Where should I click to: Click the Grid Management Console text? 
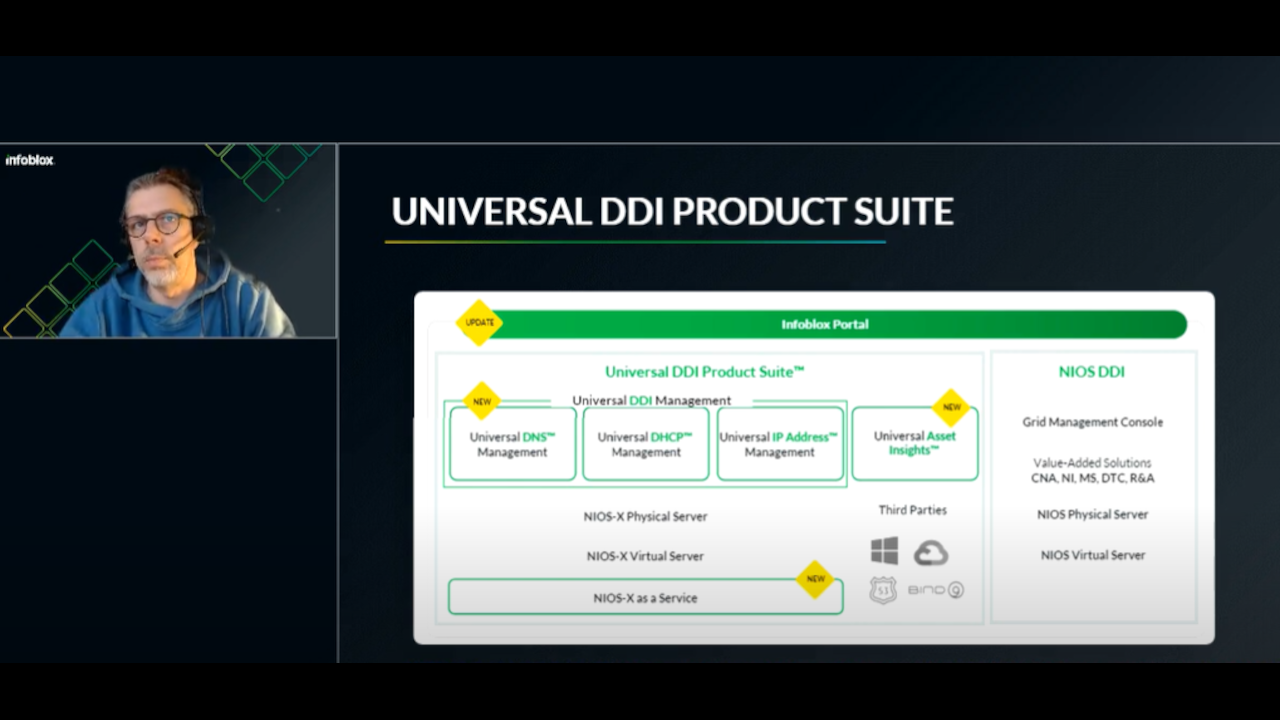[1092, 422]
